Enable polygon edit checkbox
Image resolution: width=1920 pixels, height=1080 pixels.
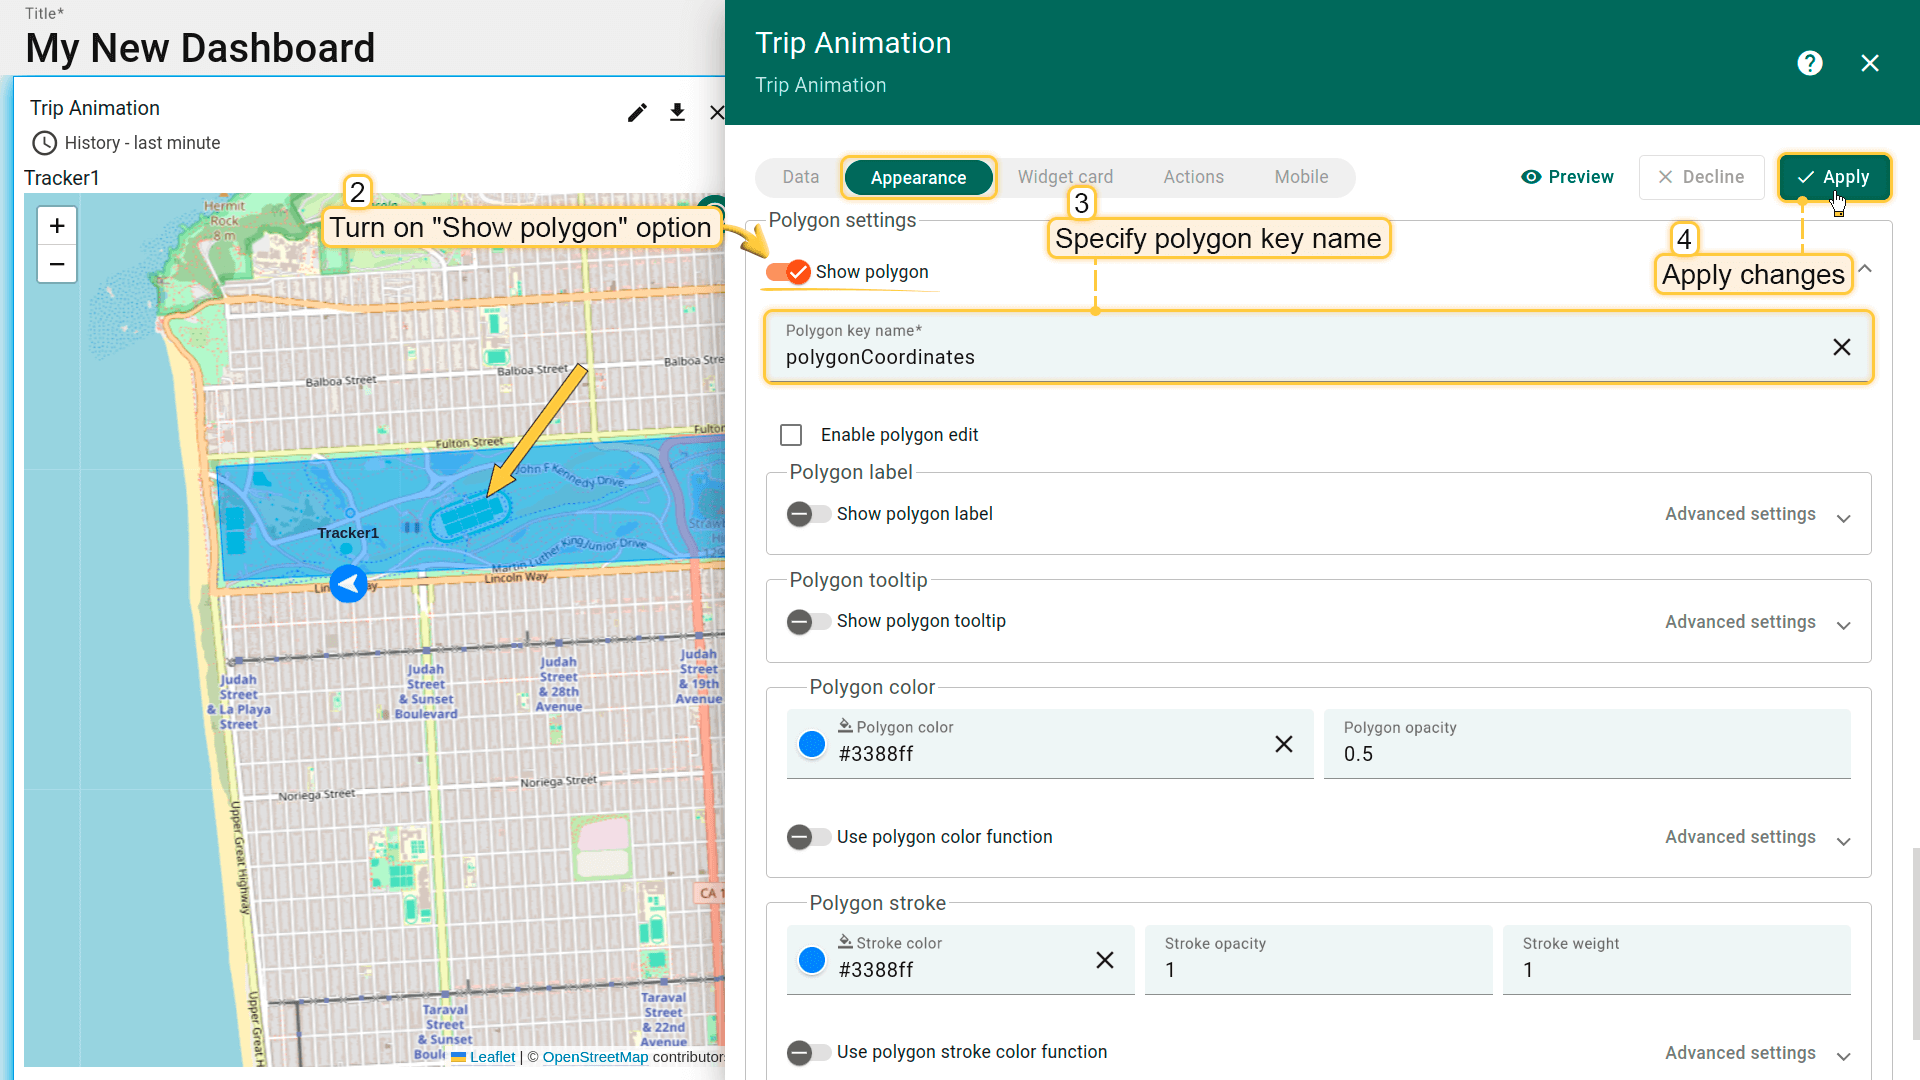791,435
